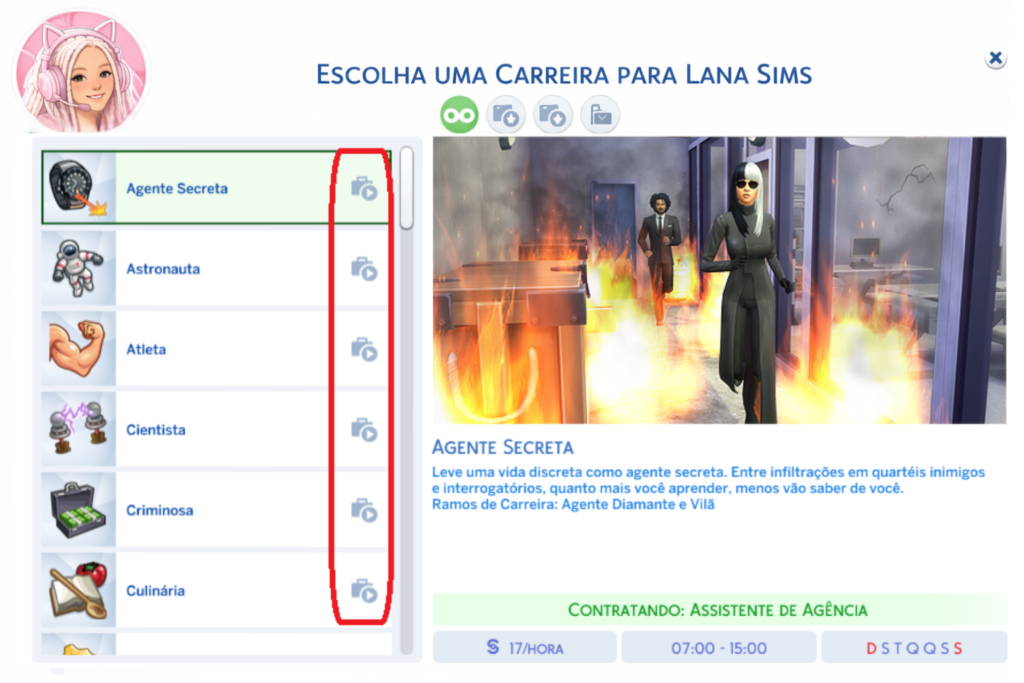Screen dimensions: 1024x683
Task: Click the Agente Secreta preview image
Action: click(719, 280)
